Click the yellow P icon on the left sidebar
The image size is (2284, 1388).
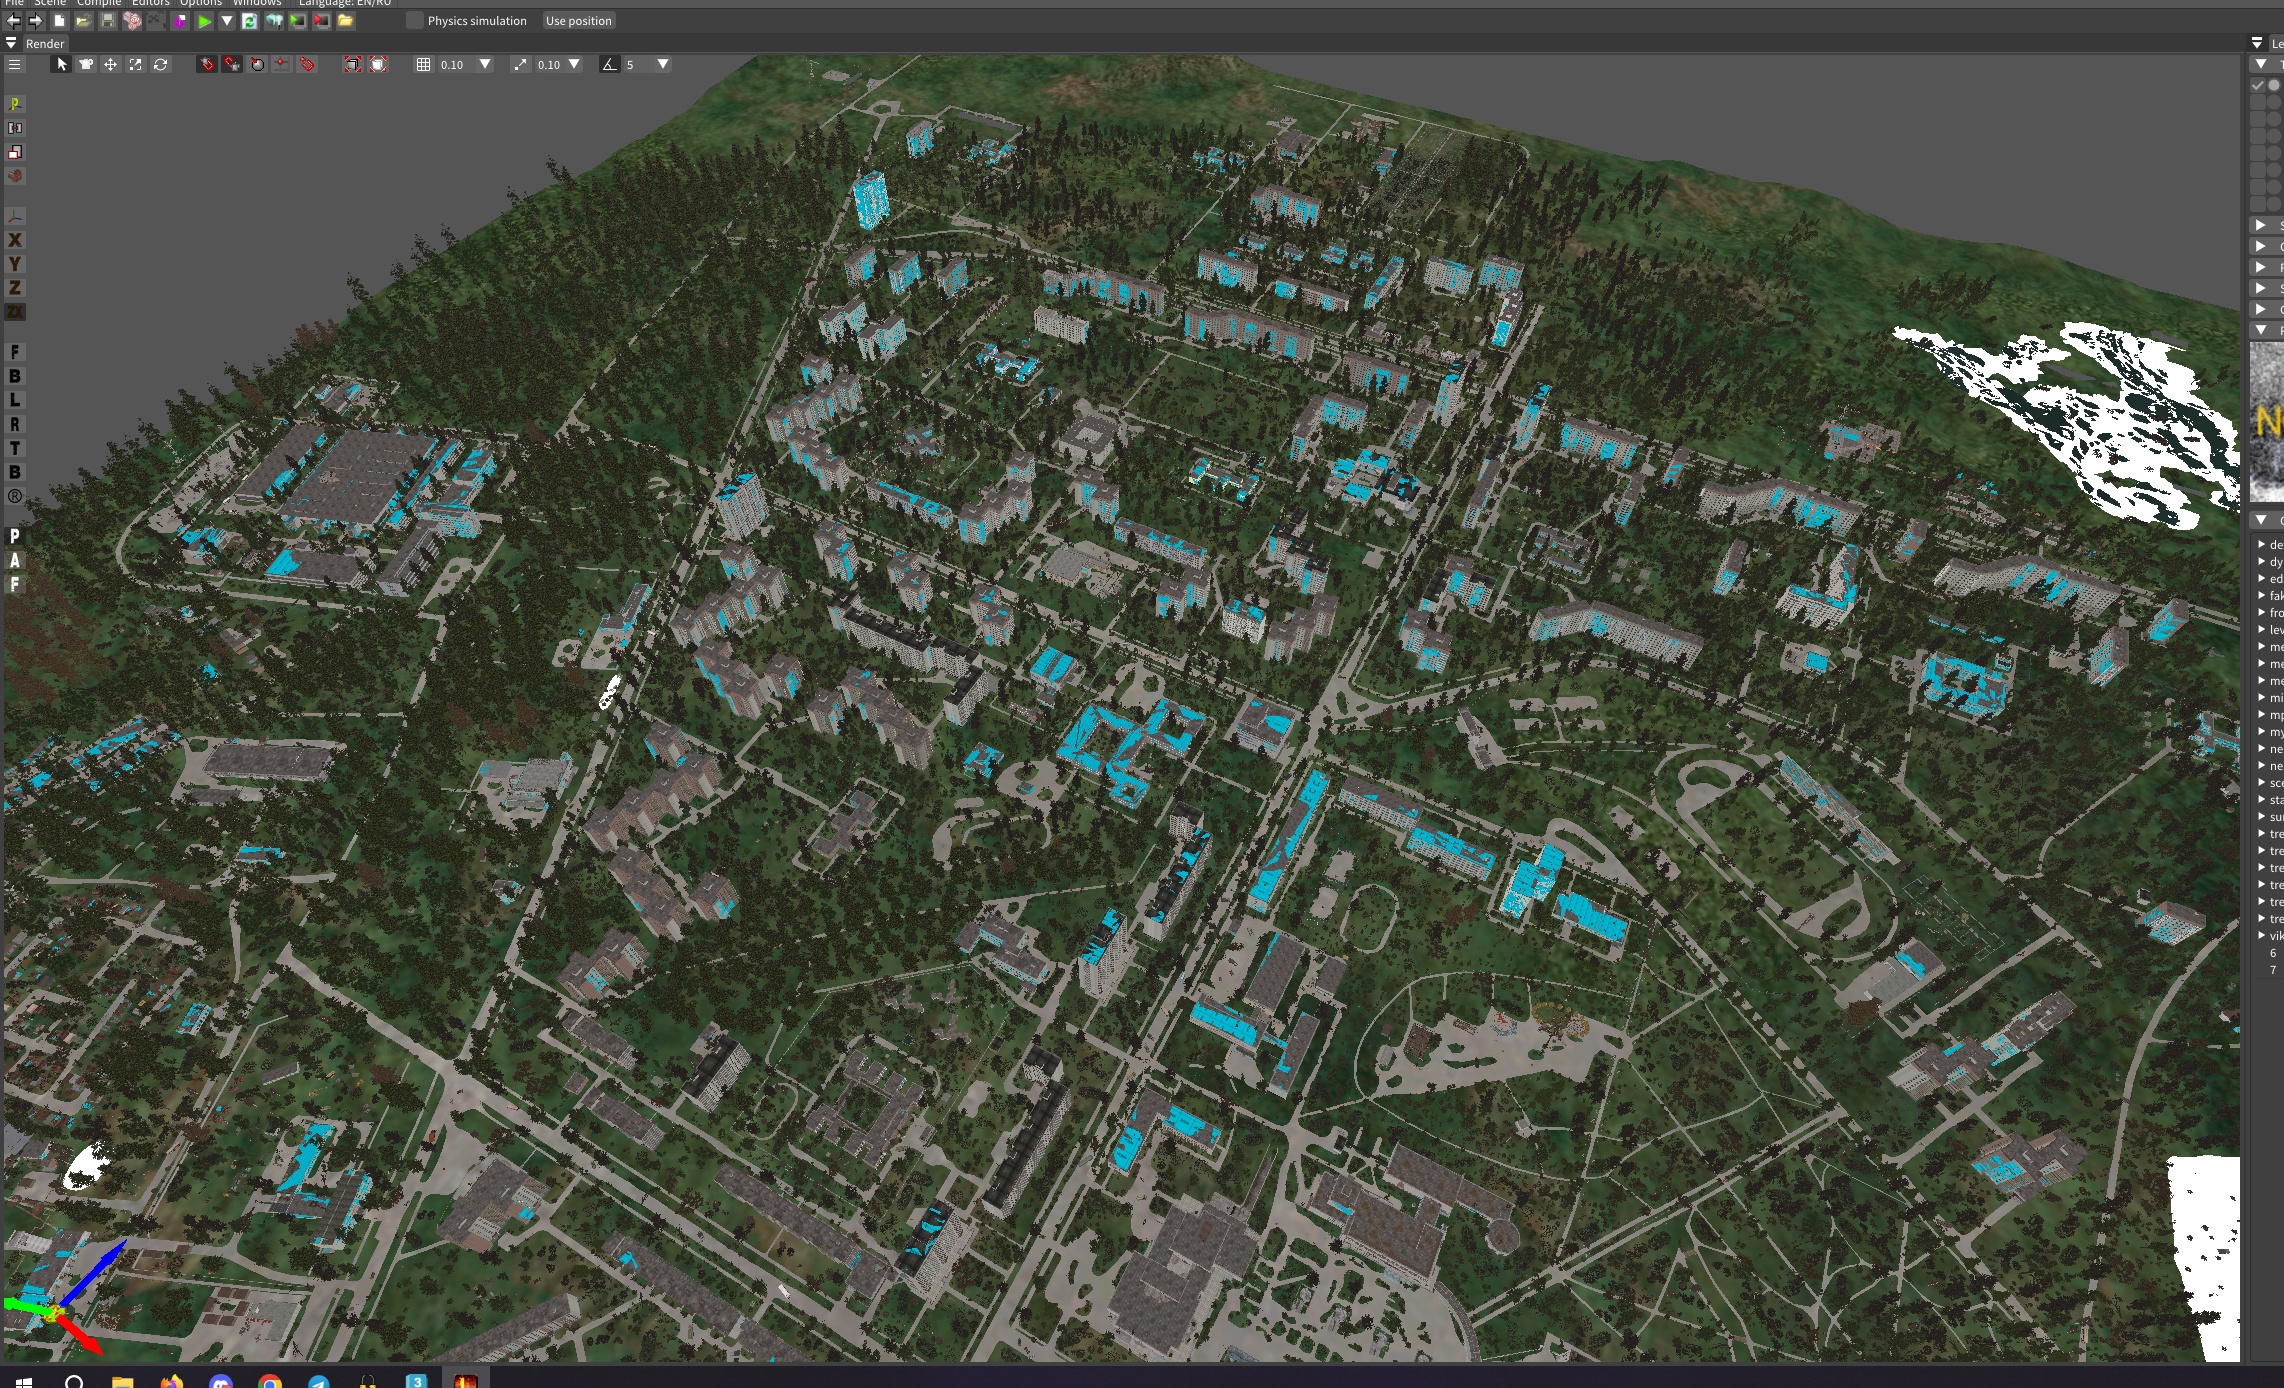click(15, 104)
